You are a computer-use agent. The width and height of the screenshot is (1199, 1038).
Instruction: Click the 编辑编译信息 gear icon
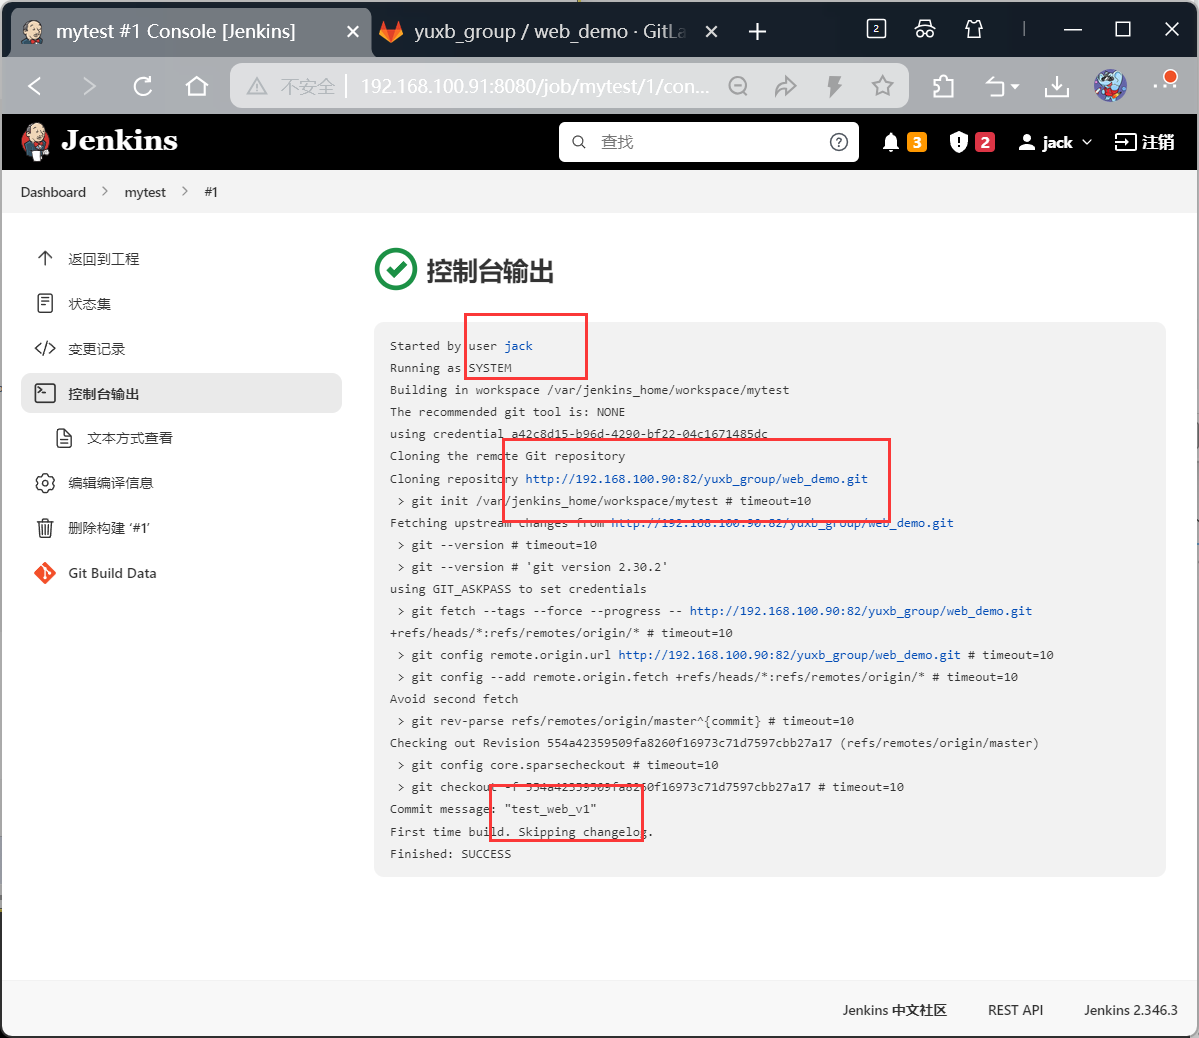click(x=45, y=483)
